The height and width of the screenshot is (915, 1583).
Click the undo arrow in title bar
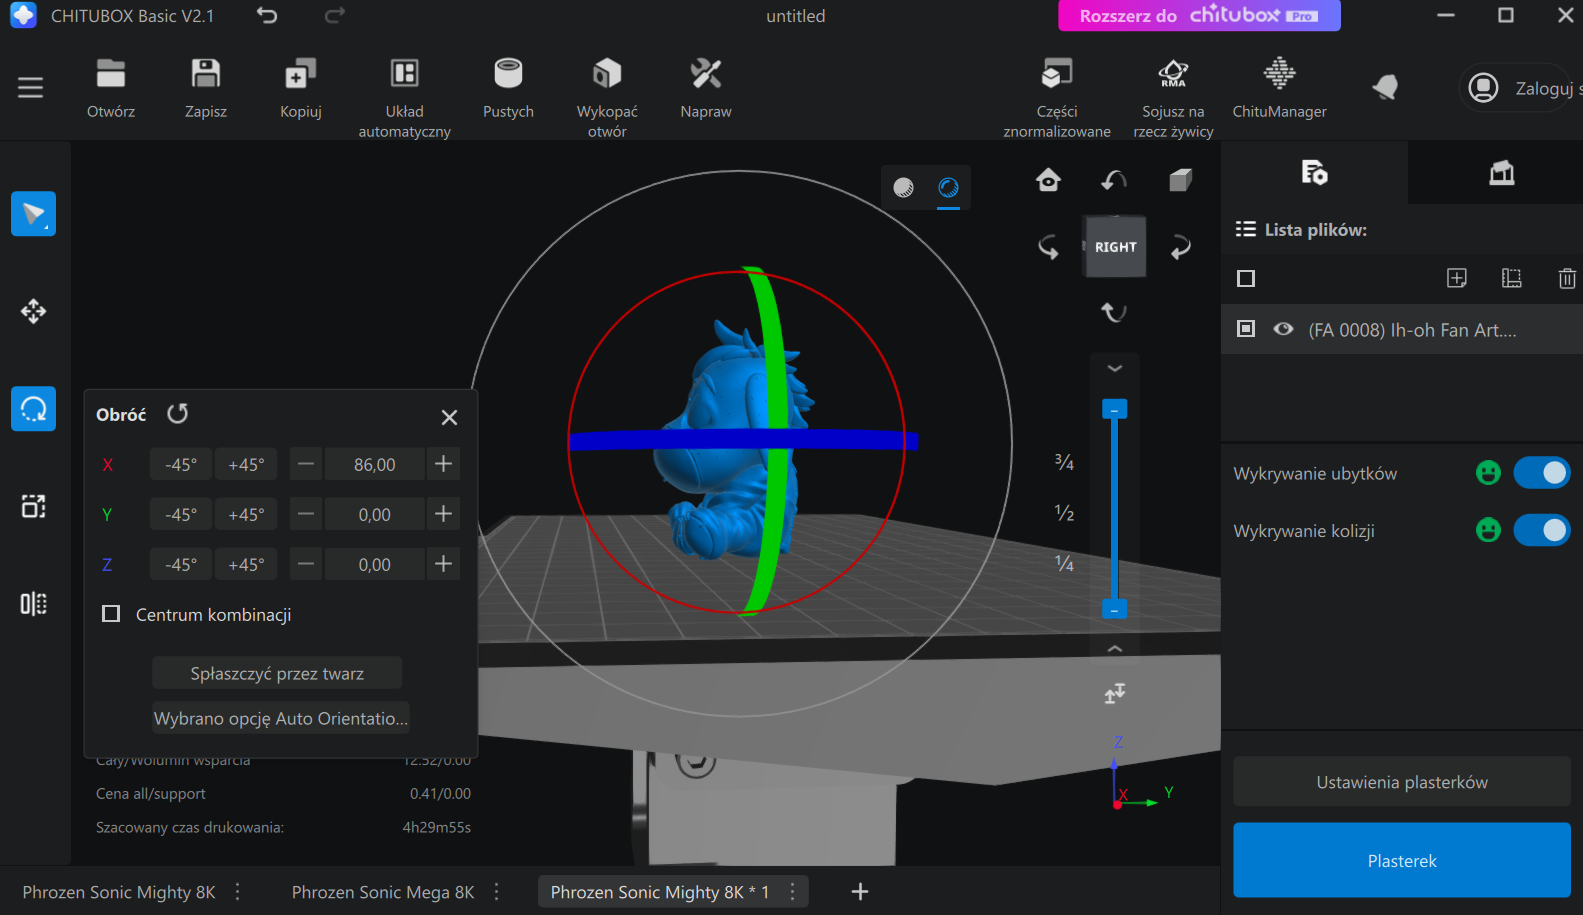[267, 15]
